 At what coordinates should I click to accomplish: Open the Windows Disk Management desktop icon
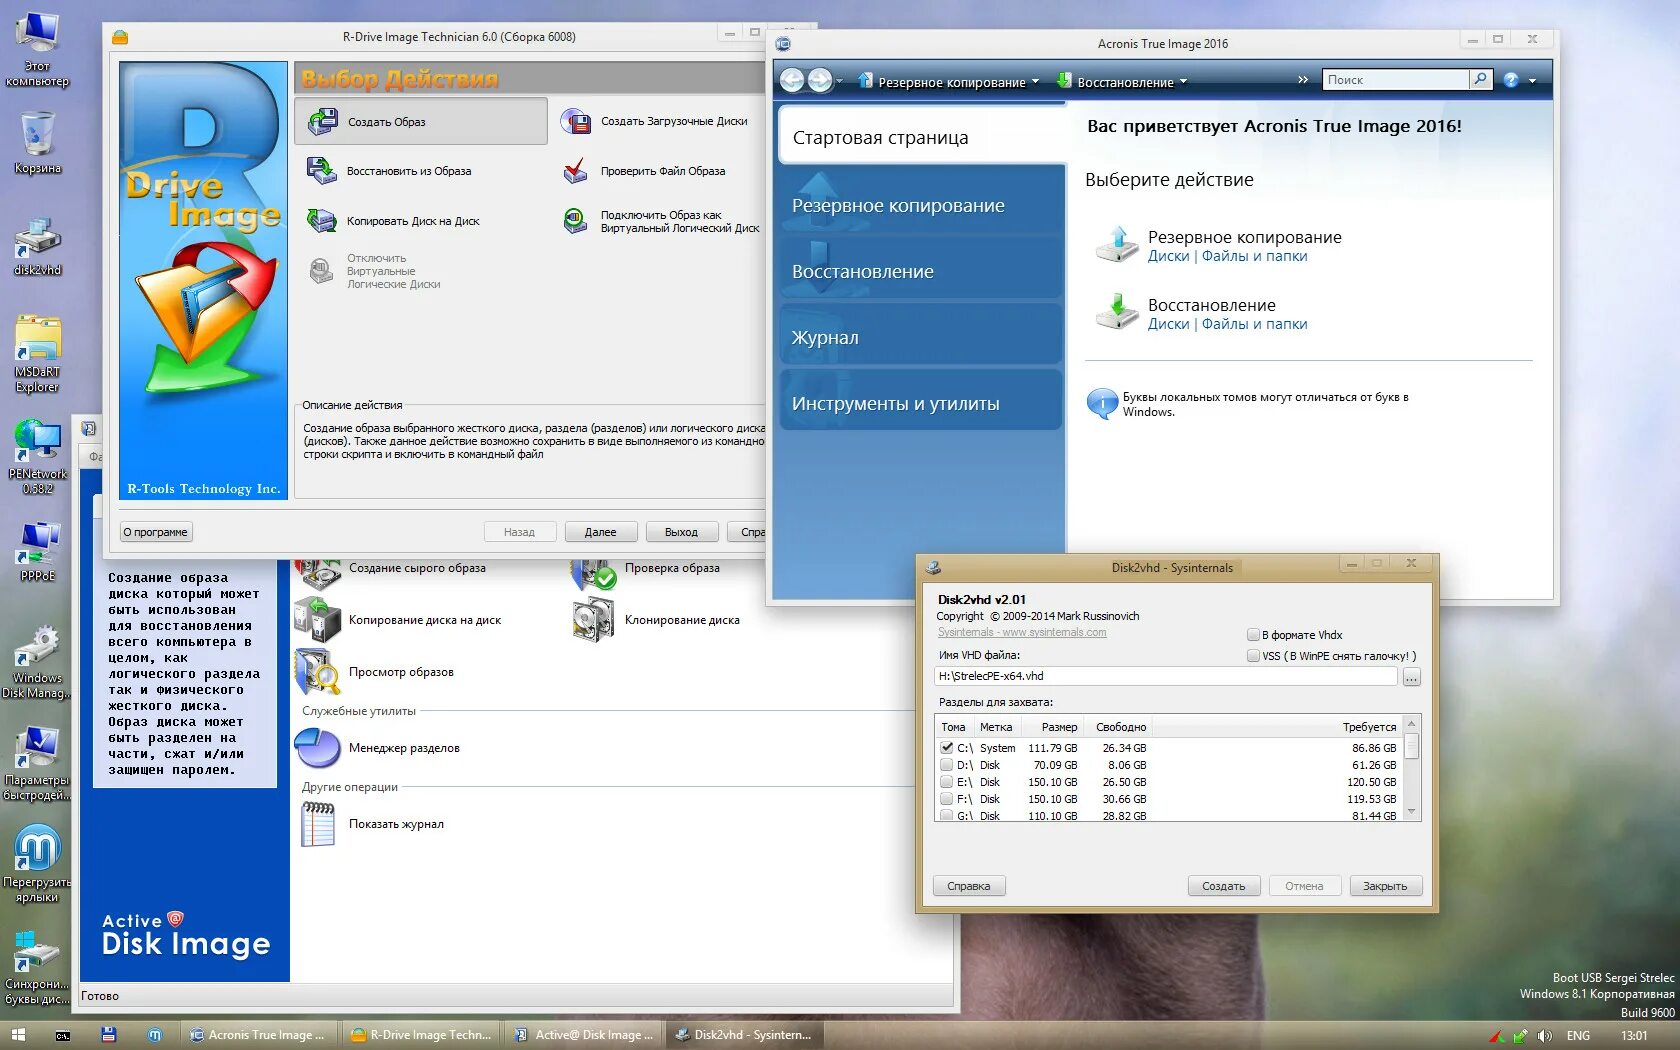pyautogui.click(x=37, y=662)
